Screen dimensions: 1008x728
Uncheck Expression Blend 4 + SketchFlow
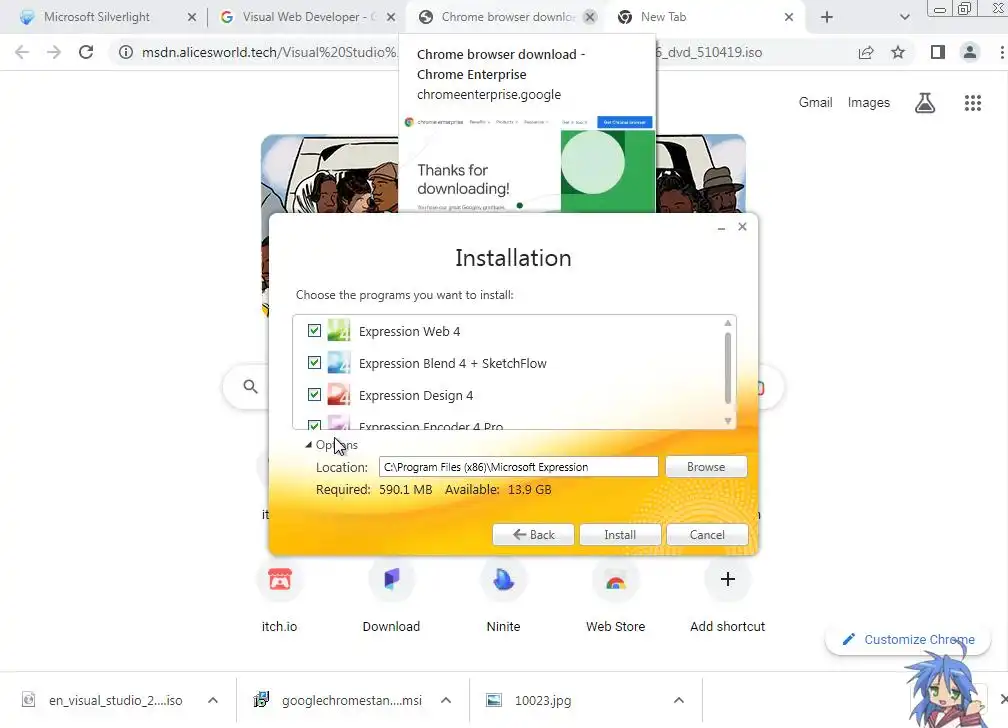(314, 363)
